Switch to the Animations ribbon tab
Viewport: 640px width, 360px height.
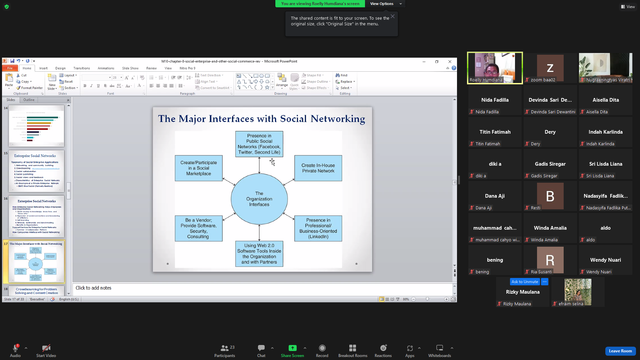point(106,68)
